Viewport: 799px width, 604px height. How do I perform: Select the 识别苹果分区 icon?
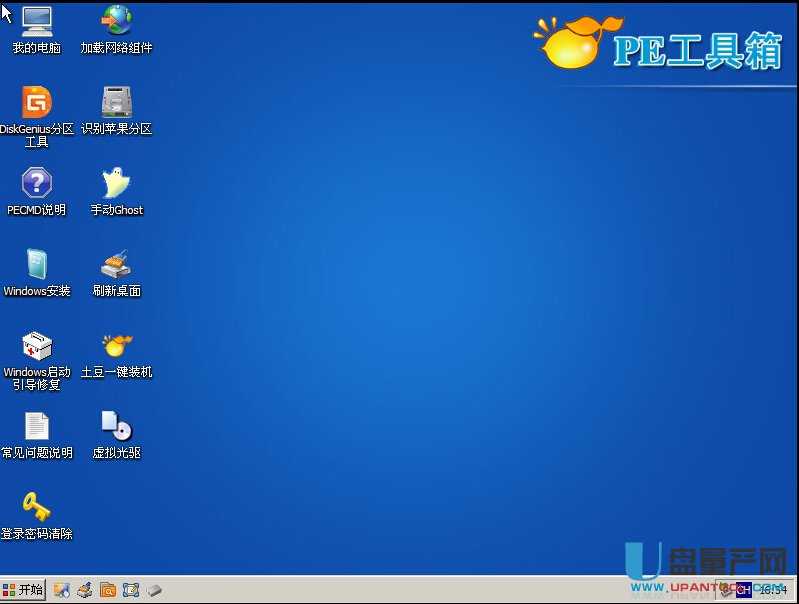(x=117, y=103)
